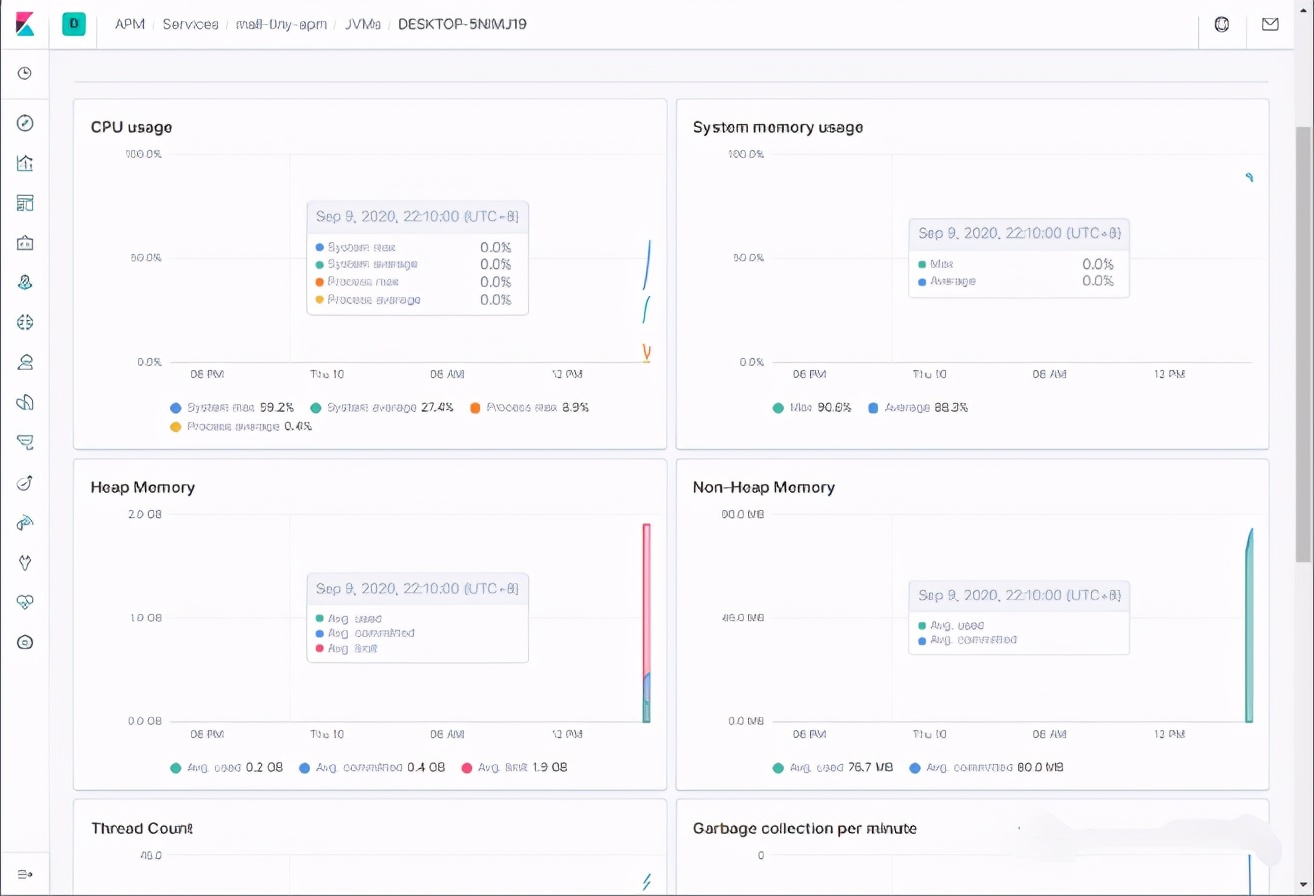Screen dimensions: 1314x896
Task: Toggle Process max series in CPU legend
Action: click(x=530, y=408)
